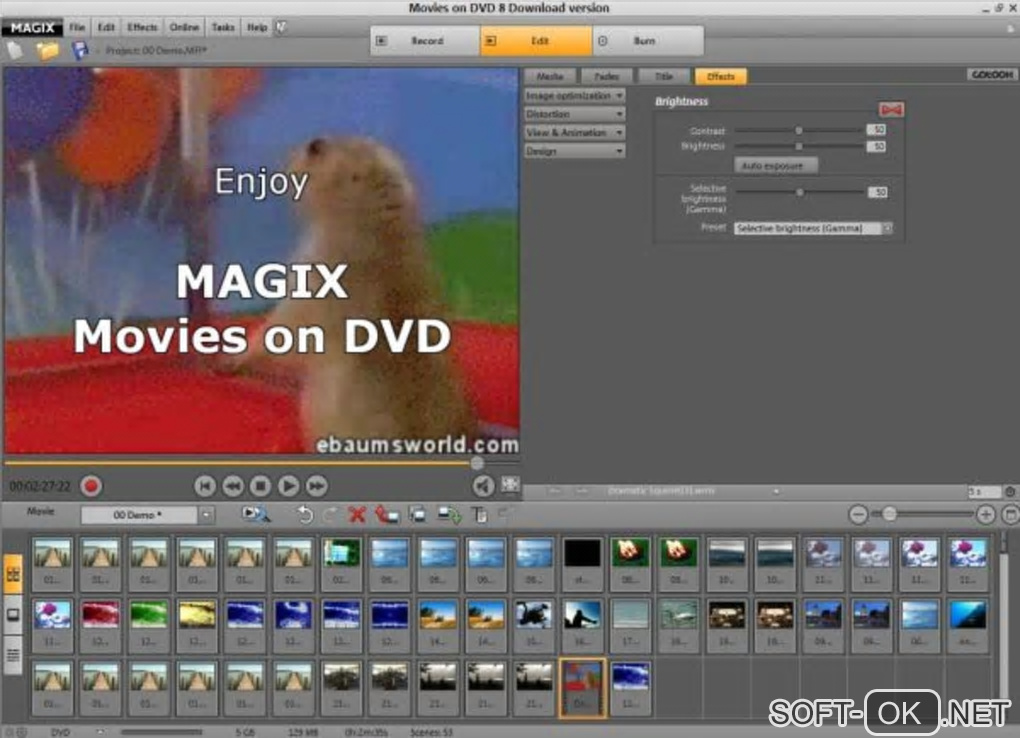Switch to the Media tab
Image resolution: width=1020 pixels, height=738 pixels.
pyautogui.click(x=550, y=76)
